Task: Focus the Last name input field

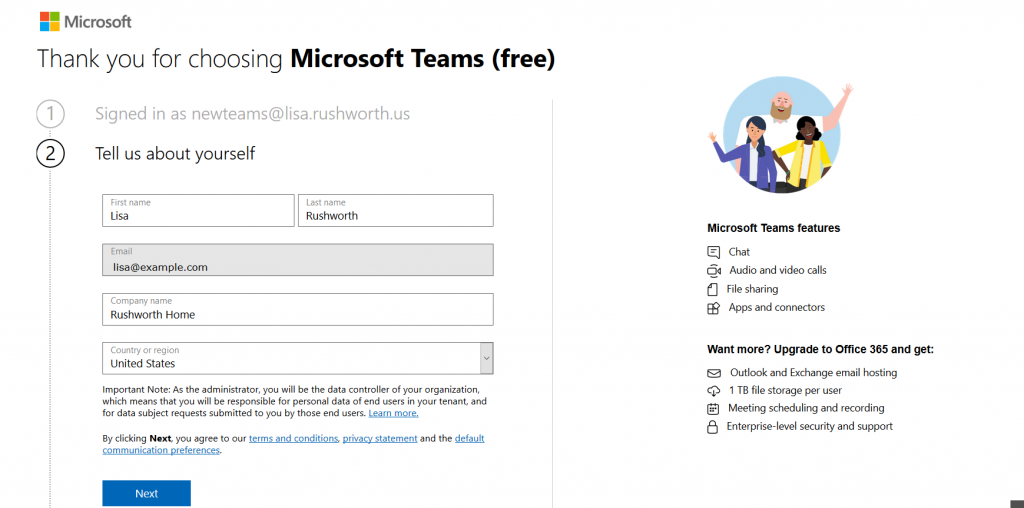Action: tap(396, 210)
